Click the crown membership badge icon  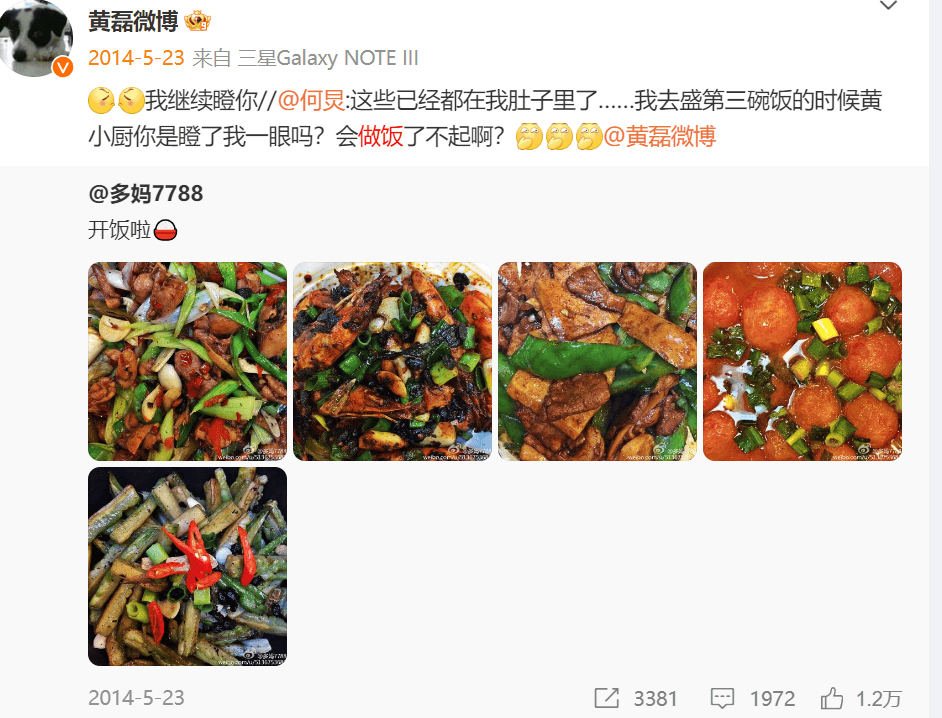(x=198, y=22)
